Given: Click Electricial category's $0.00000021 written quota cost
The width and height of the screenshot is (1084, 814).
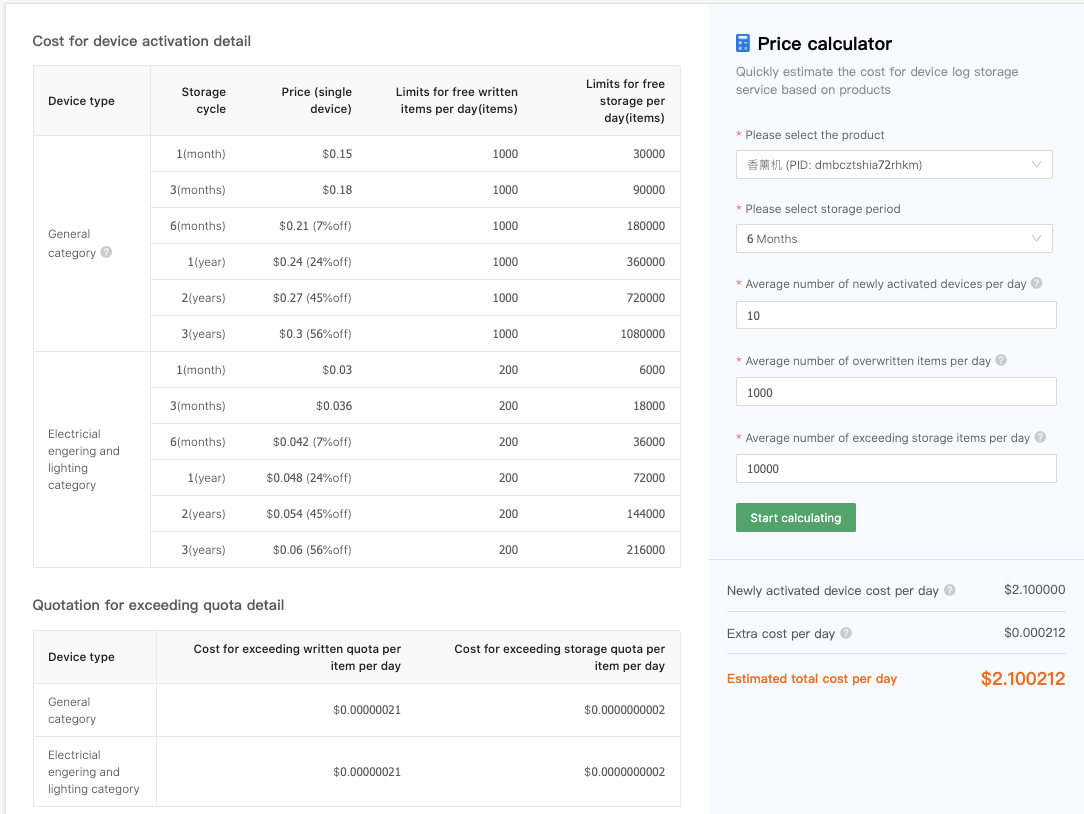Looking at the screenshot, I should click(367, 772).
